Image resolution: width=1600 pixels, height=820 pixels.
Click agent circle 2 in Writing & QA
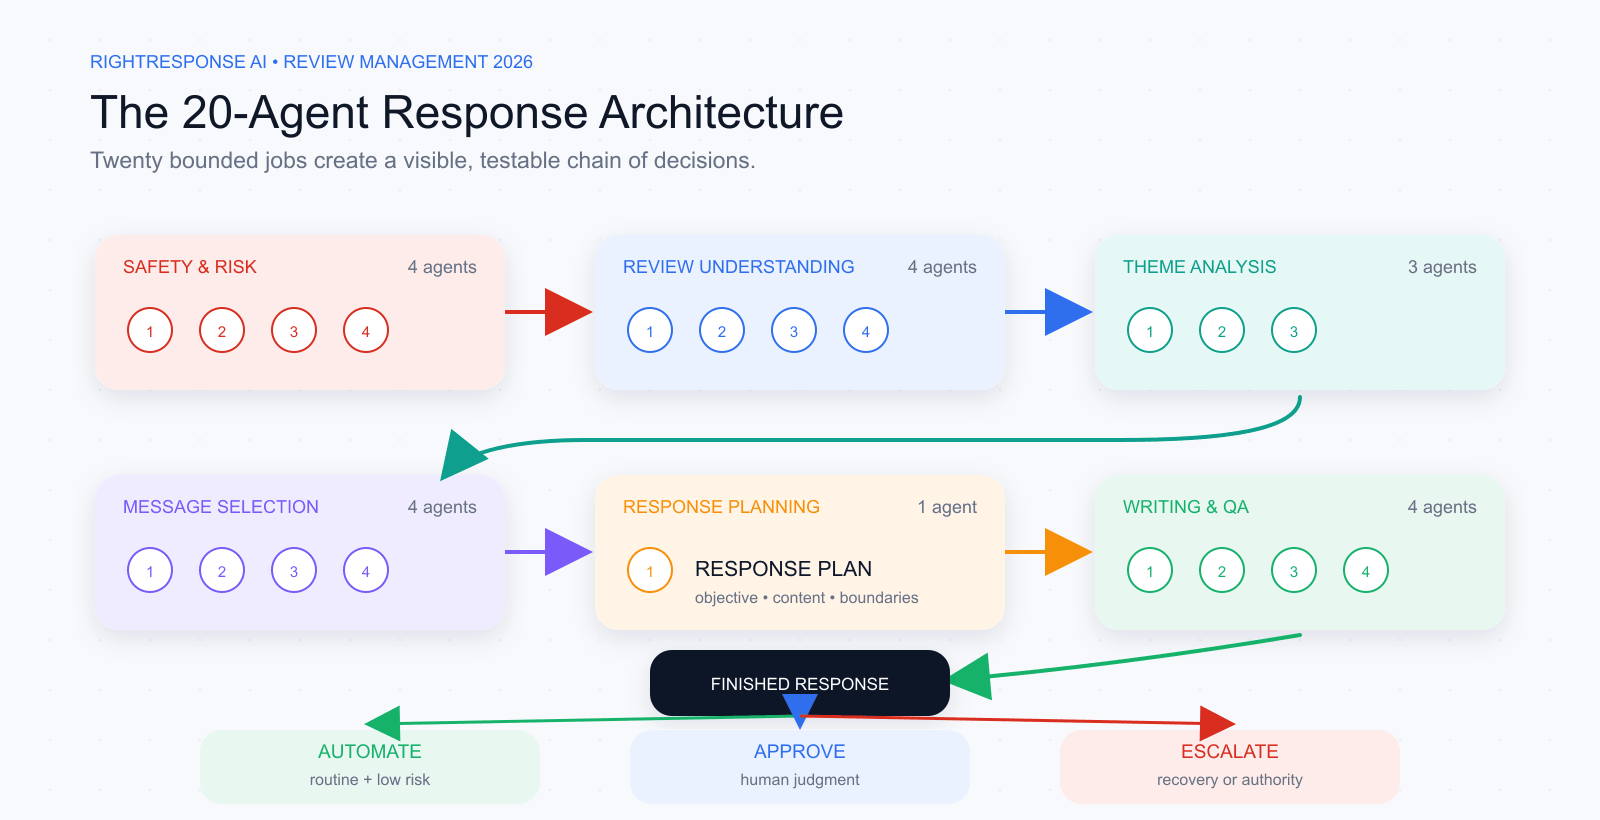click(1222, 571)
